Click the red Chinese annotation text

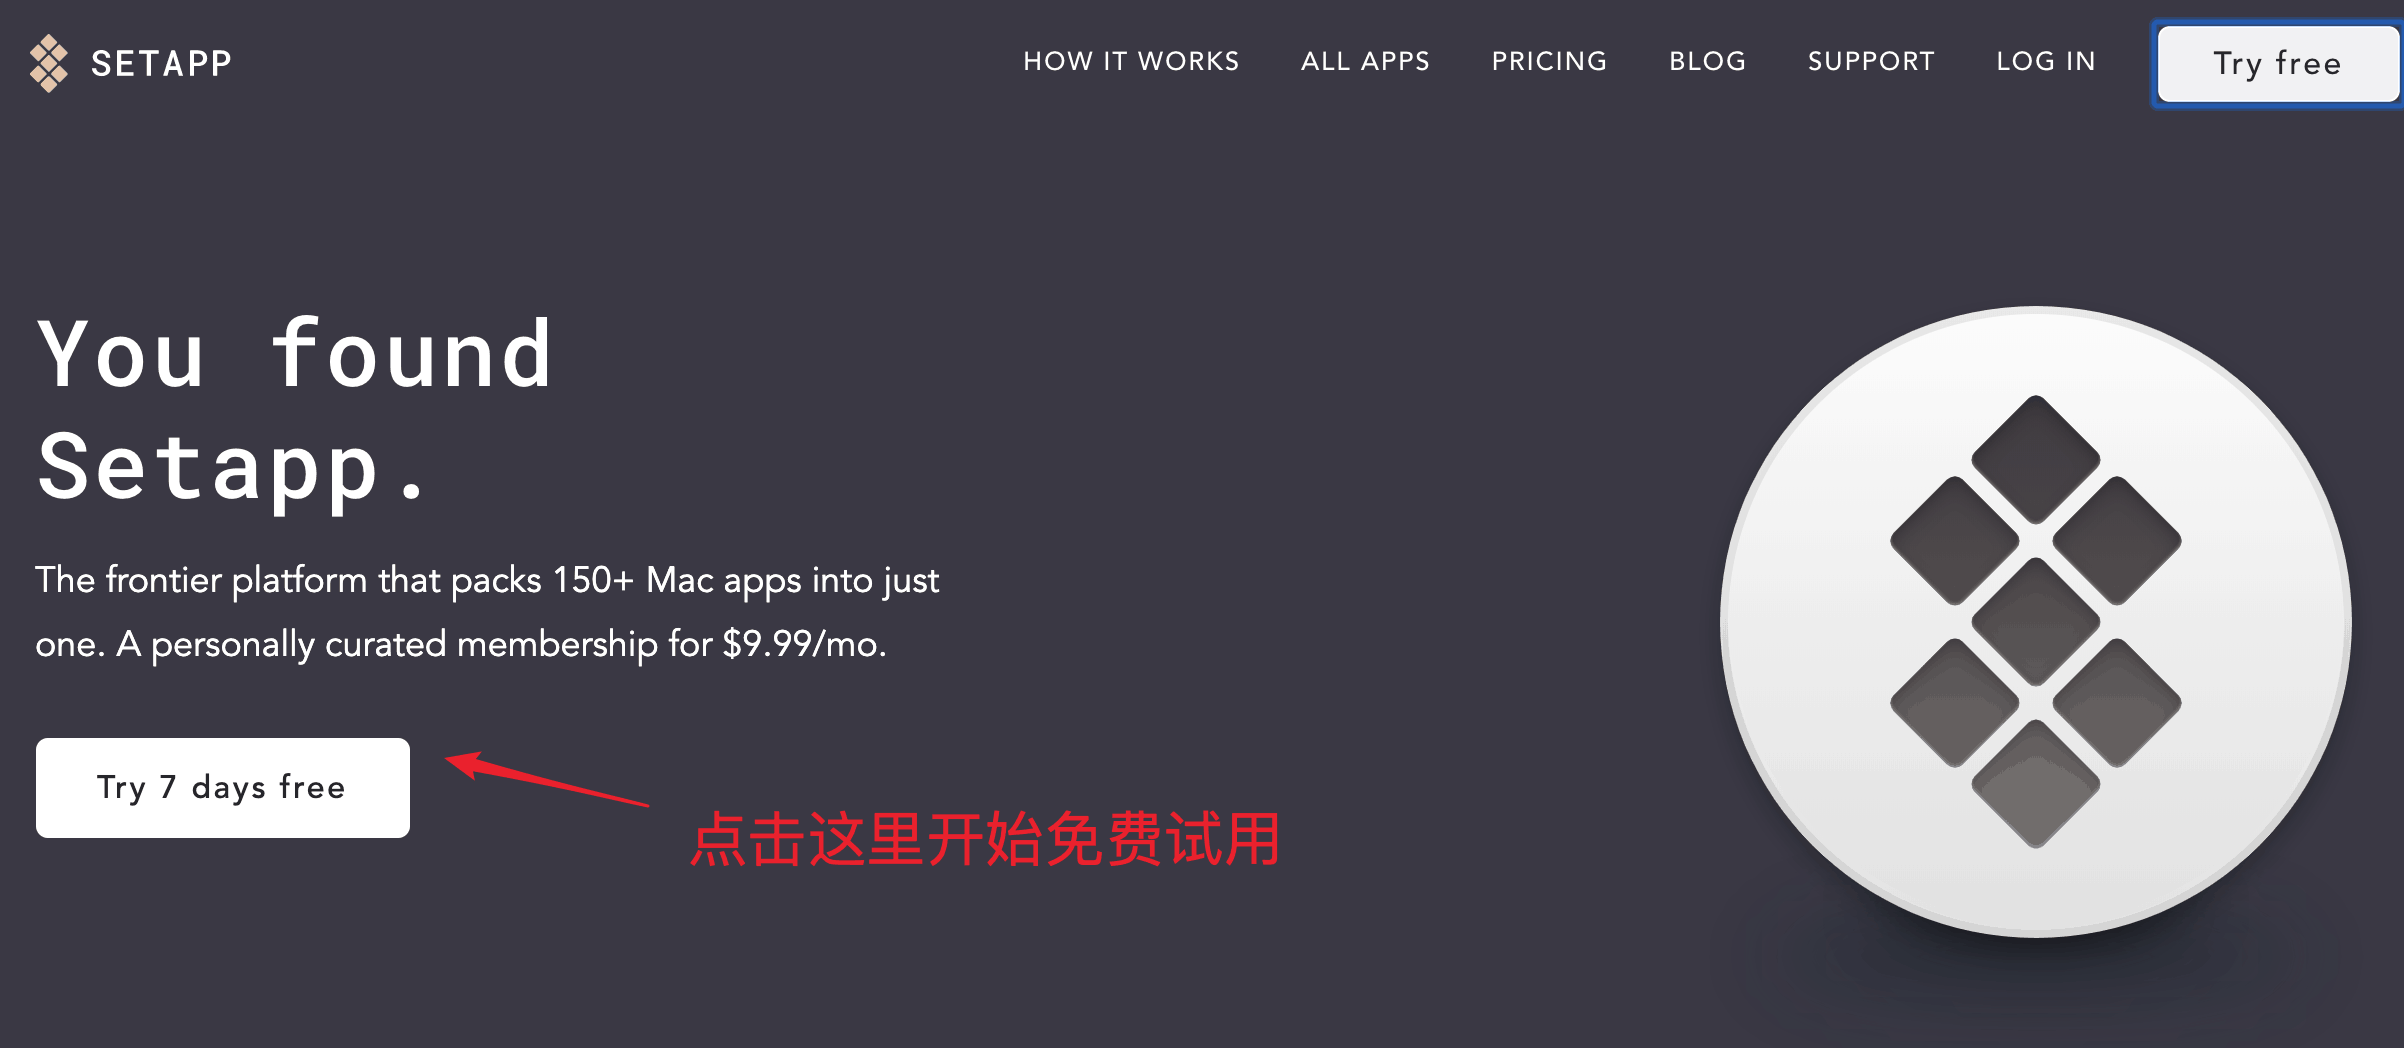(x=985, y=839)
